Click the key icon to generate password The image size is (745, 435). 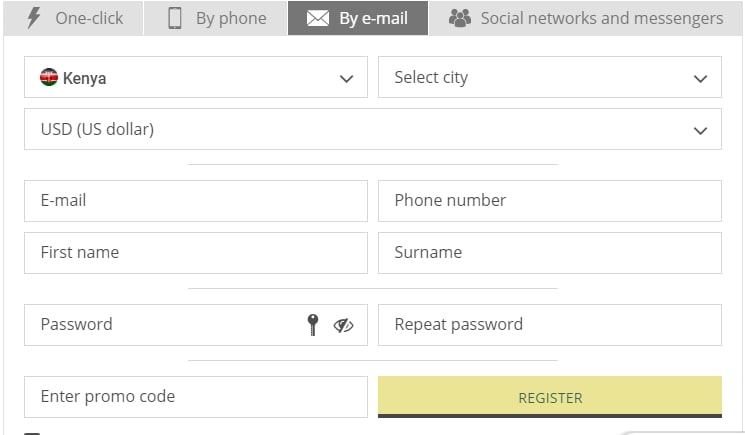tap(313, 325)
